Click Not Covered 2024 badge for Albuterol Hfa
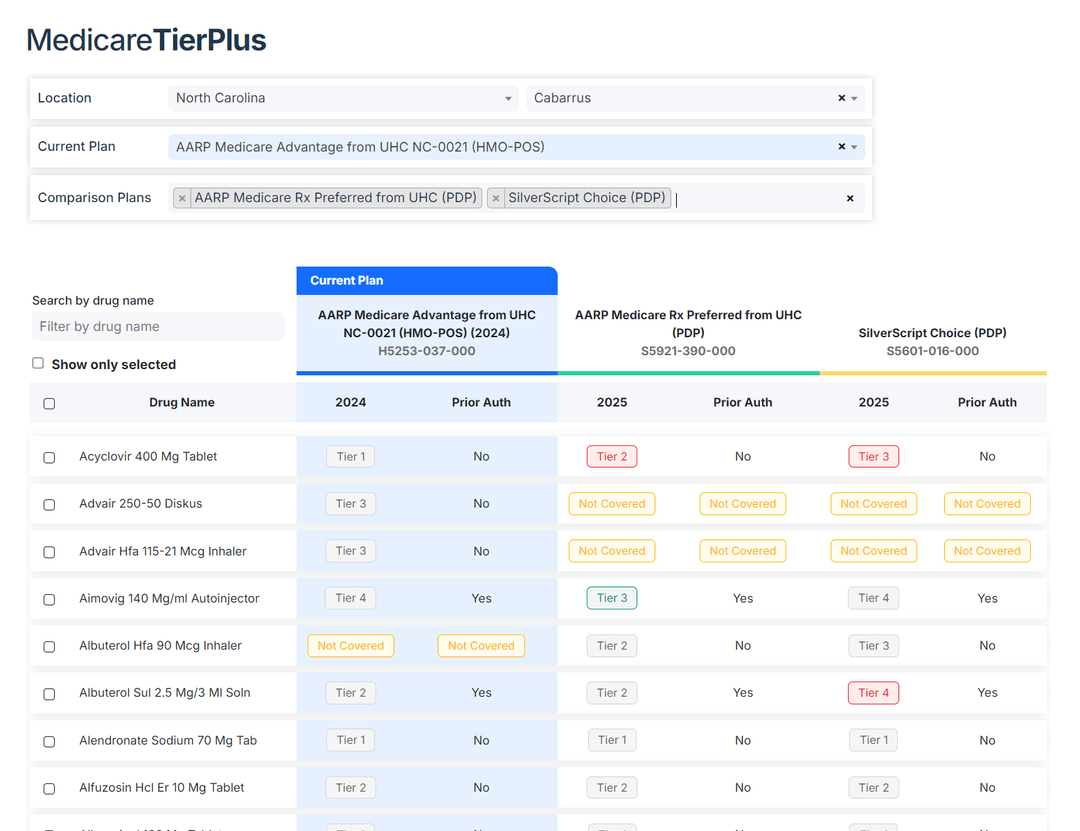 351,646
